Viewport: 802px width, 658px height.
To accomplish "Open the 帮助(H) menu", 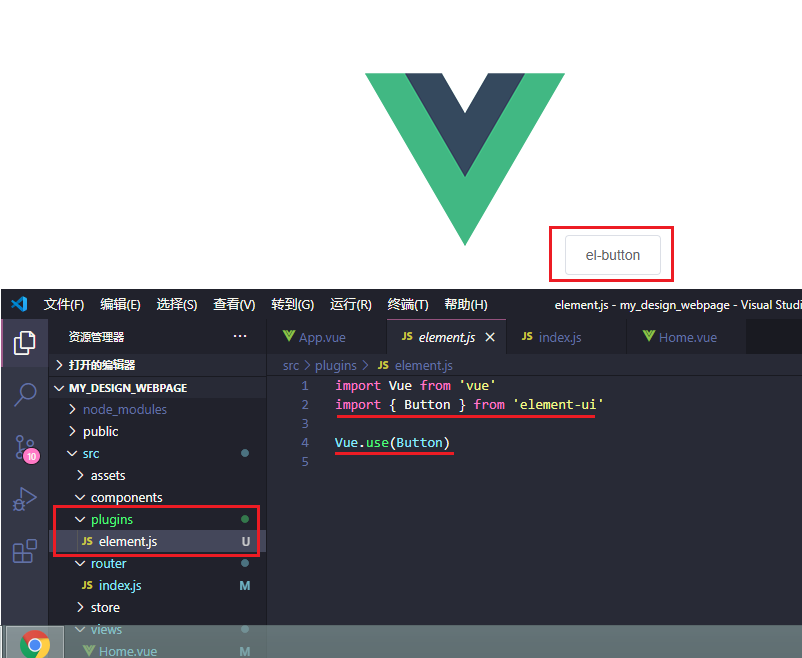I will [465, 304].
